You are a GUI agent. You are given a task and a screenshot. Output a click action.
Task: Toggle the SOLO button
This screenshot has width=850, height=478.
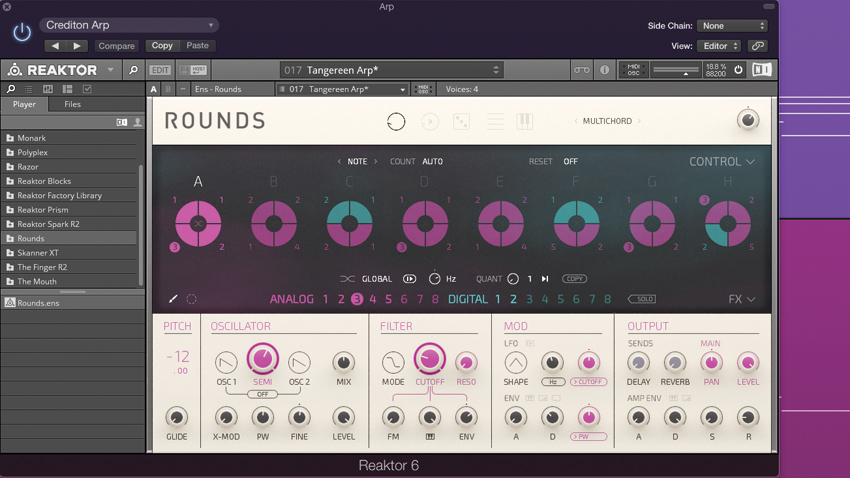(642, 299)
